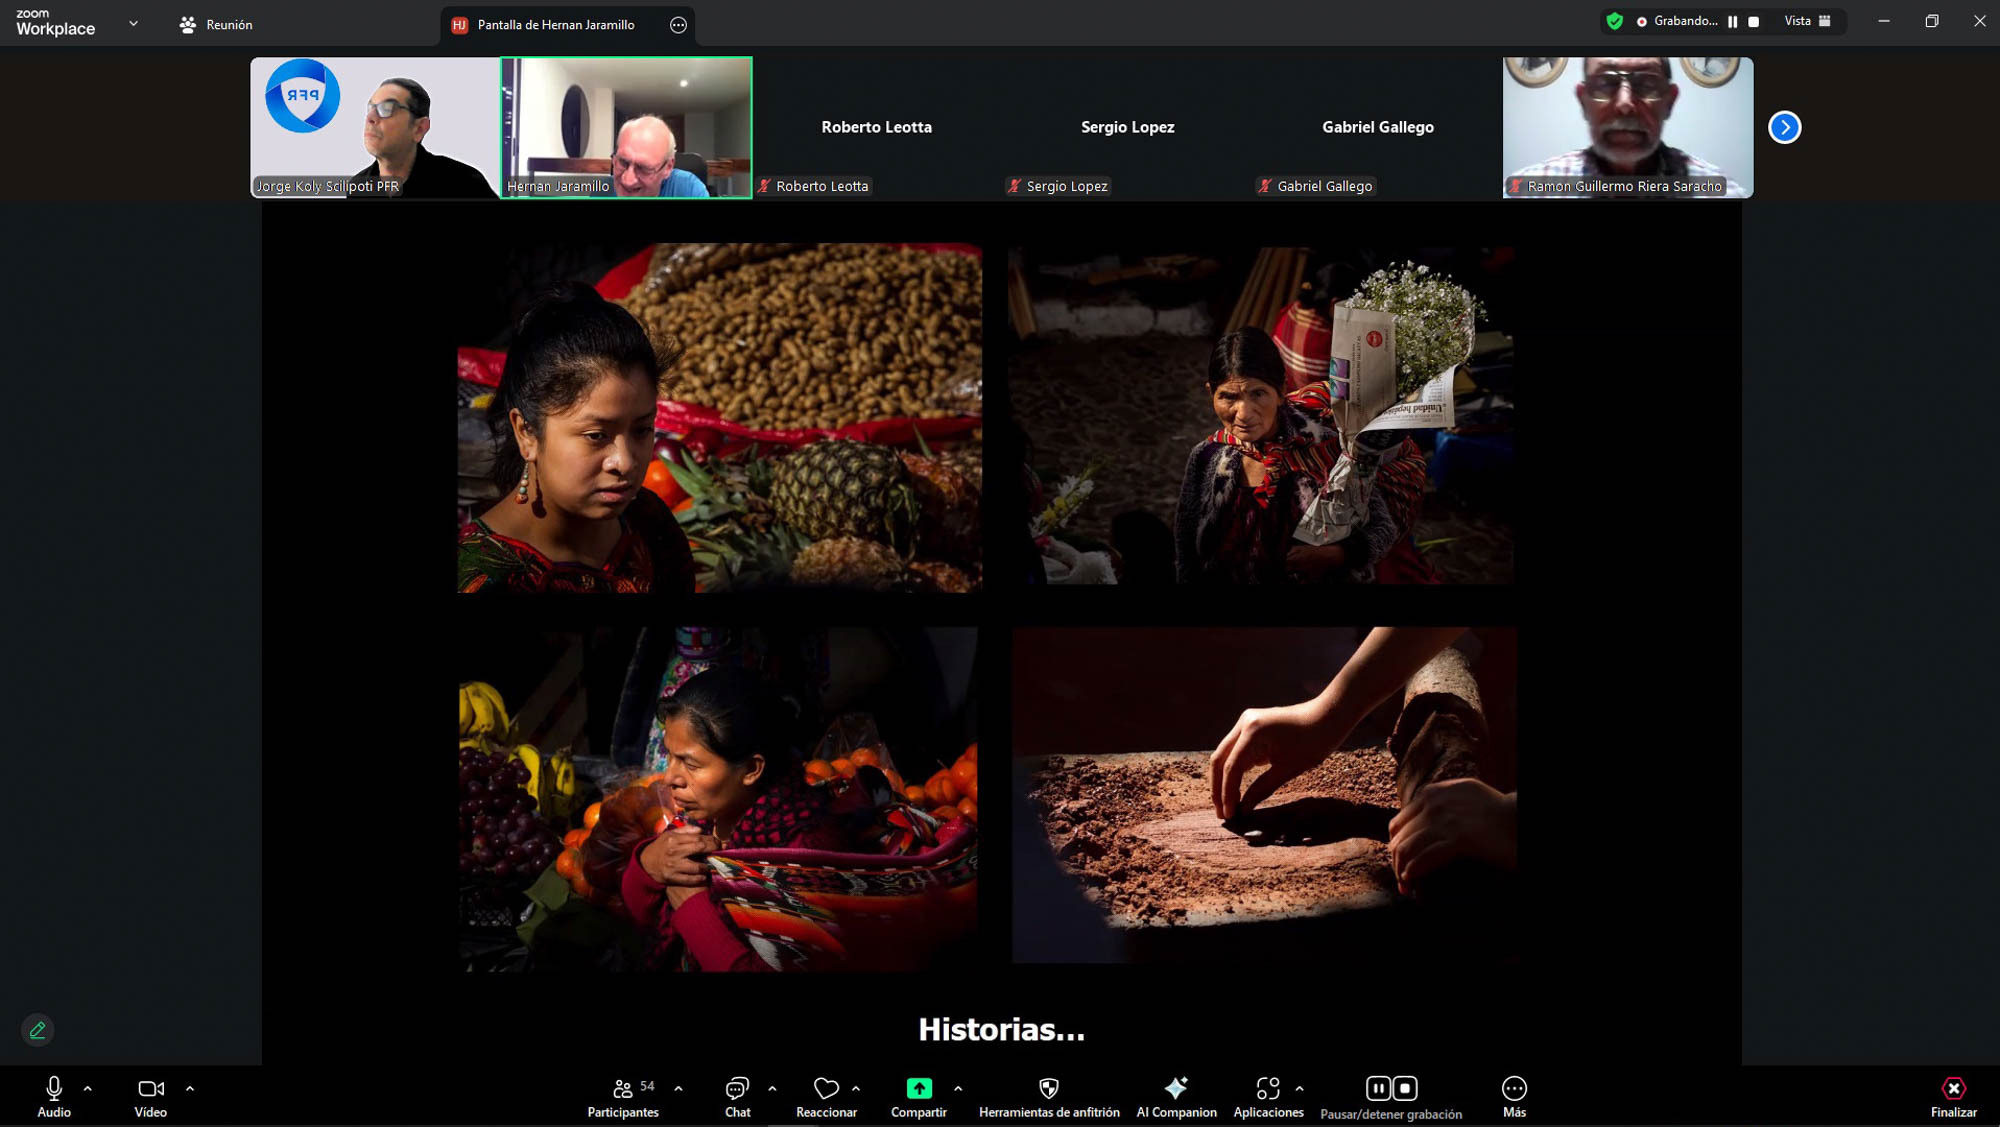Click the Más options icon

pyautogui.click(x=1514, y=1089)
